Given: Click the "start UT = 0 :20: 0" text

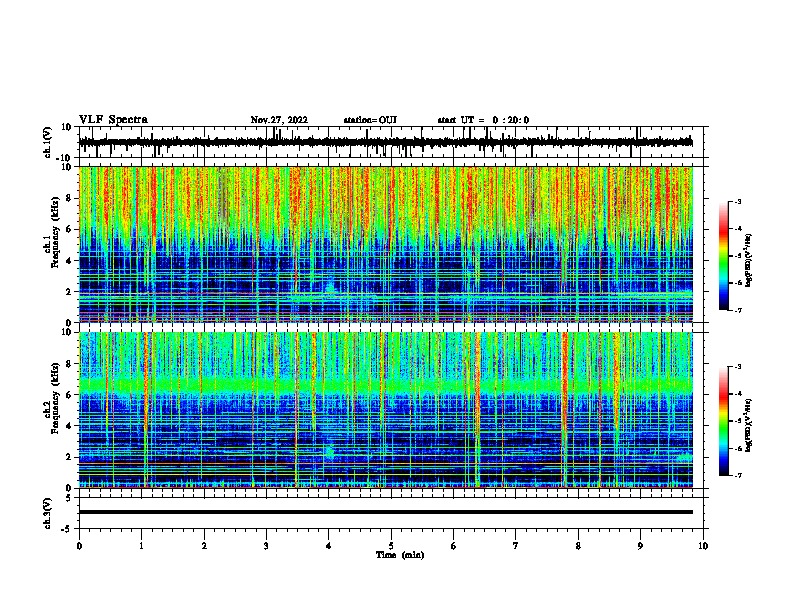Looking at the screenshot, I should click(x=483, y=120).
